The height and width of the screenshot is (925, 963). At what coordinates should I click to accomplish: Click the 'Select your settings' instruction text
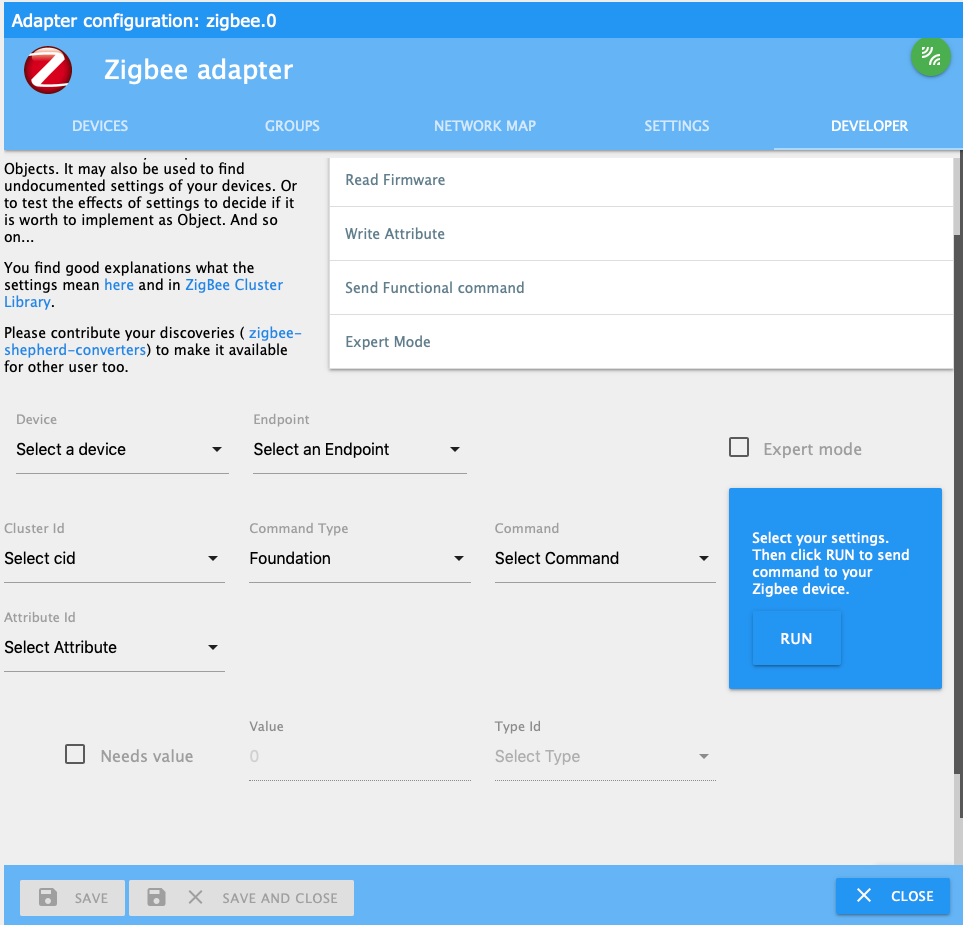[x=830, y=563]
